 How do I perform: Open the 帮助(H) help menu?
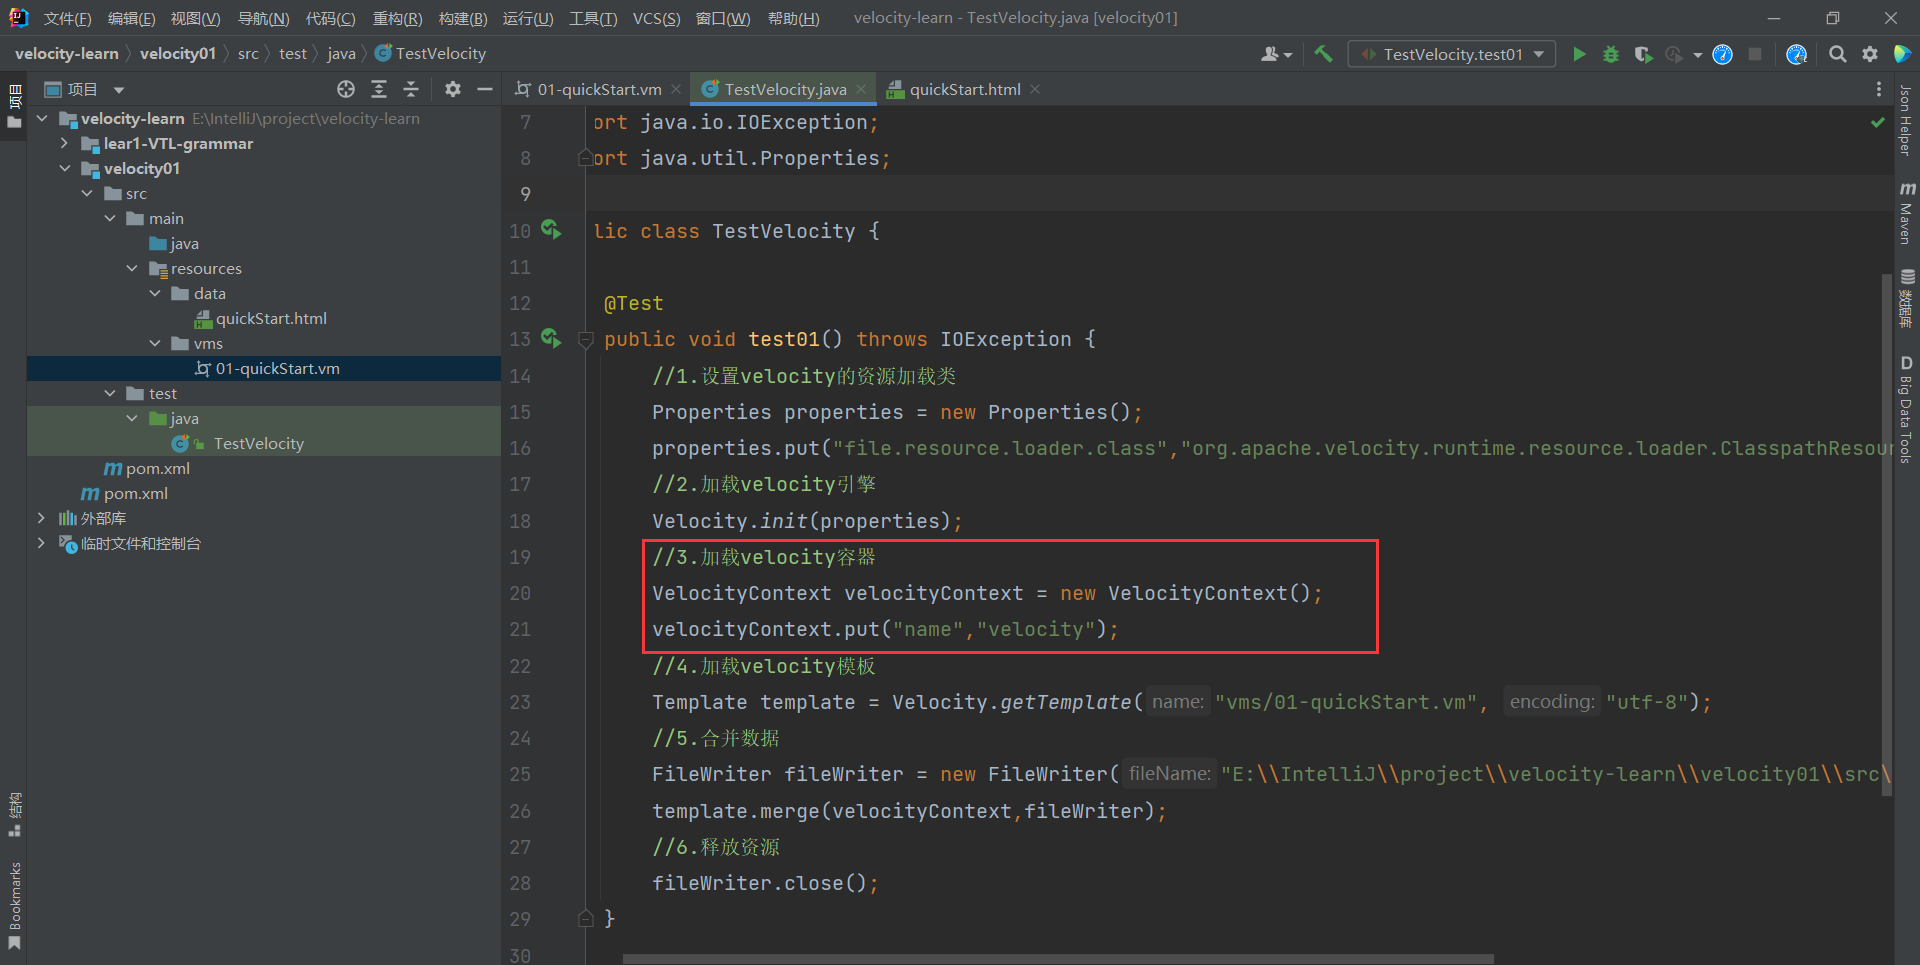(793, 19)
